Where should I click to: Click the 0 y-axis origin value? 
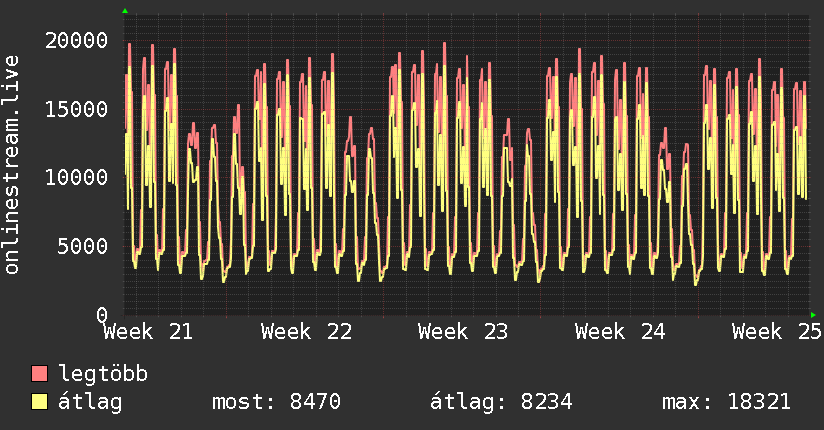(x=102, y=315)
